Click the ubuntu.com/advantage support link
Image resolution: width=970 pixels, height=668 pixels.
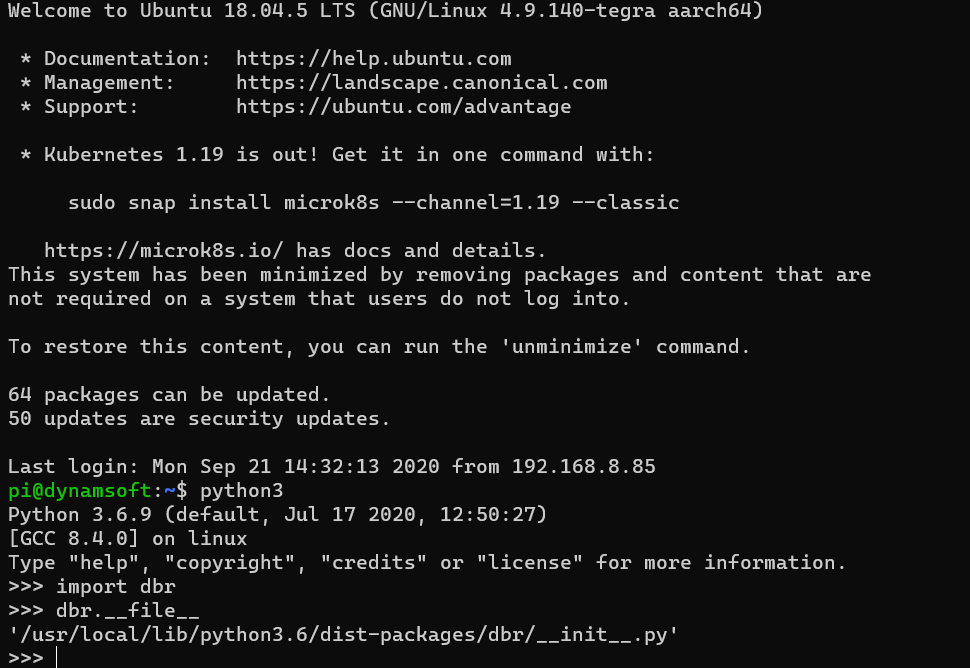tap(403, 107)
